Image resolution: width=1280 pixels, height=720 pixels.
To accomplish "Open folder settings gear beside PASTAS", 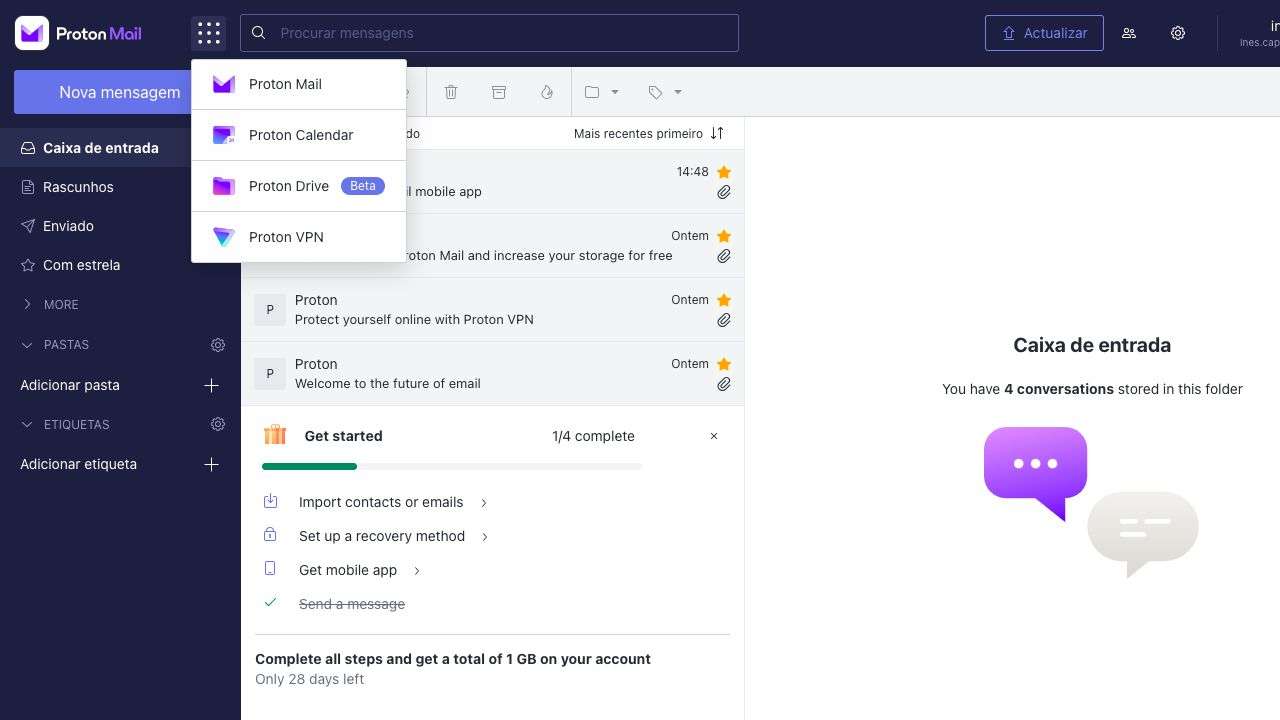I will pyautogui.click(x=218, y=345).
